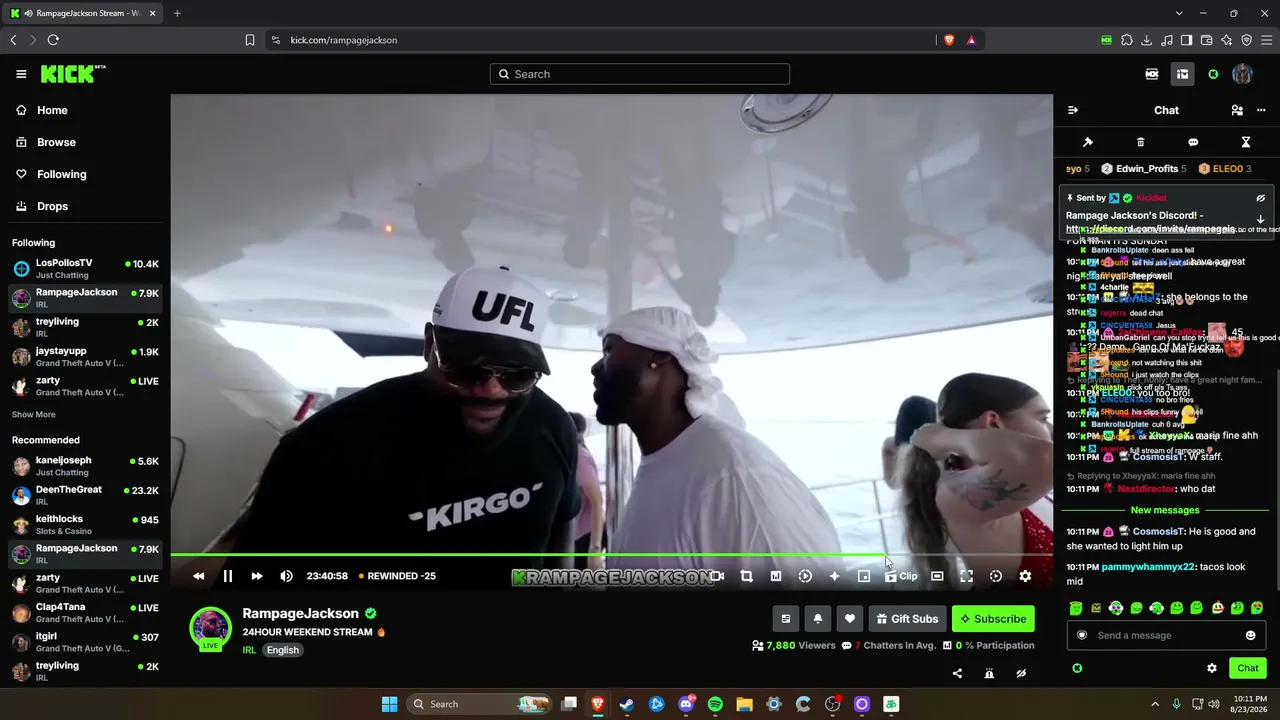Image resolution: width=1280 pixels, height=720 pixels.
Task: Open chat user list icon
Action: tap(1237, 110)
